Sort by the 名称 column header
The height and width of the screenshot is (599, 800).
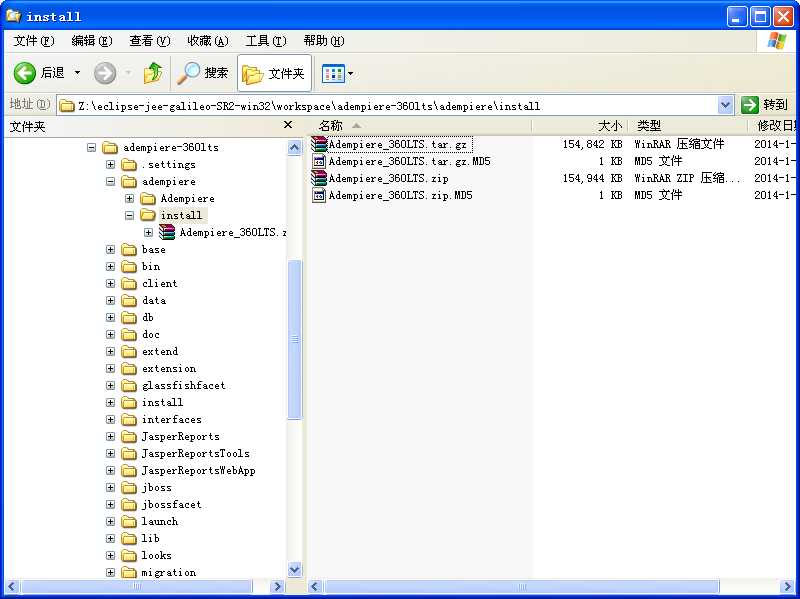coord(419,126)
